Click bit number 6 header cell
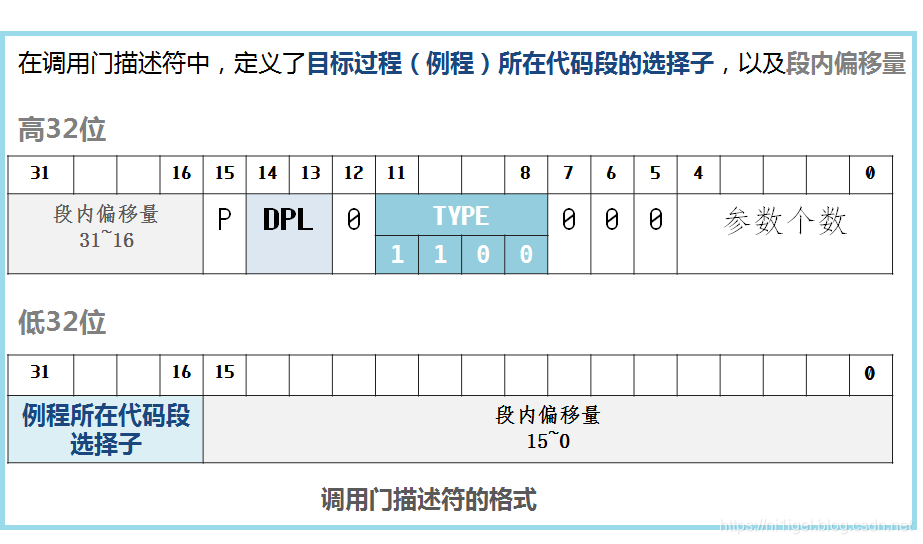This screenshot has width=923, height=544. pos(612,174)
